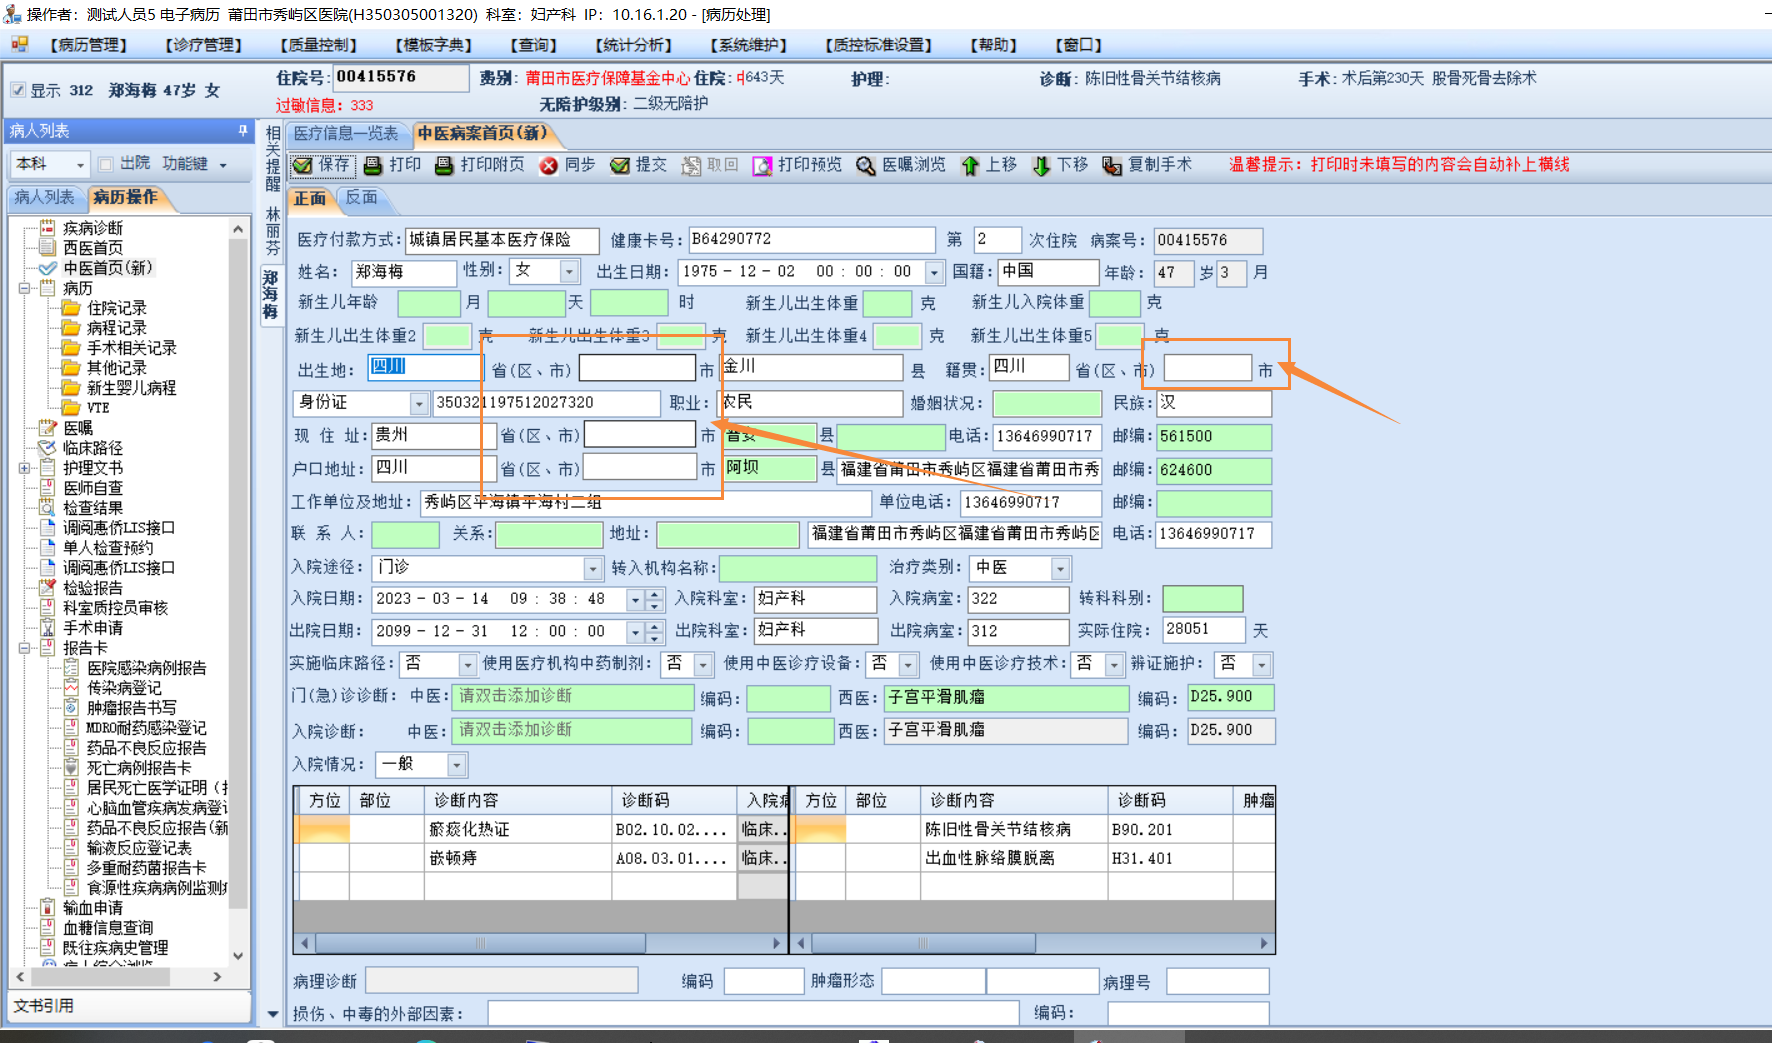Expand the 护理文书 tree node
The width and height of the screenshot is (1772, 1043).
pos(24,468)
